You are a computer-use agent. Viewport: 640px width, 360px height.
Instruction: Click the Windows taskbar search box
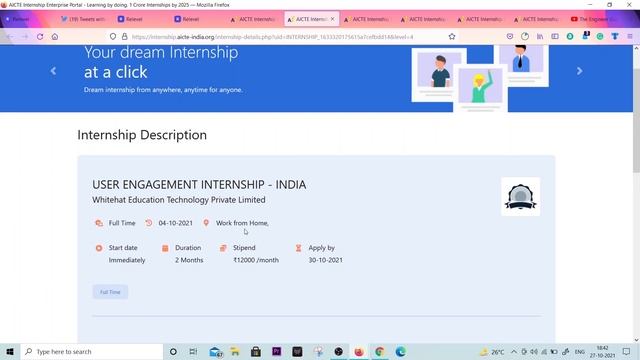[92, 351]
